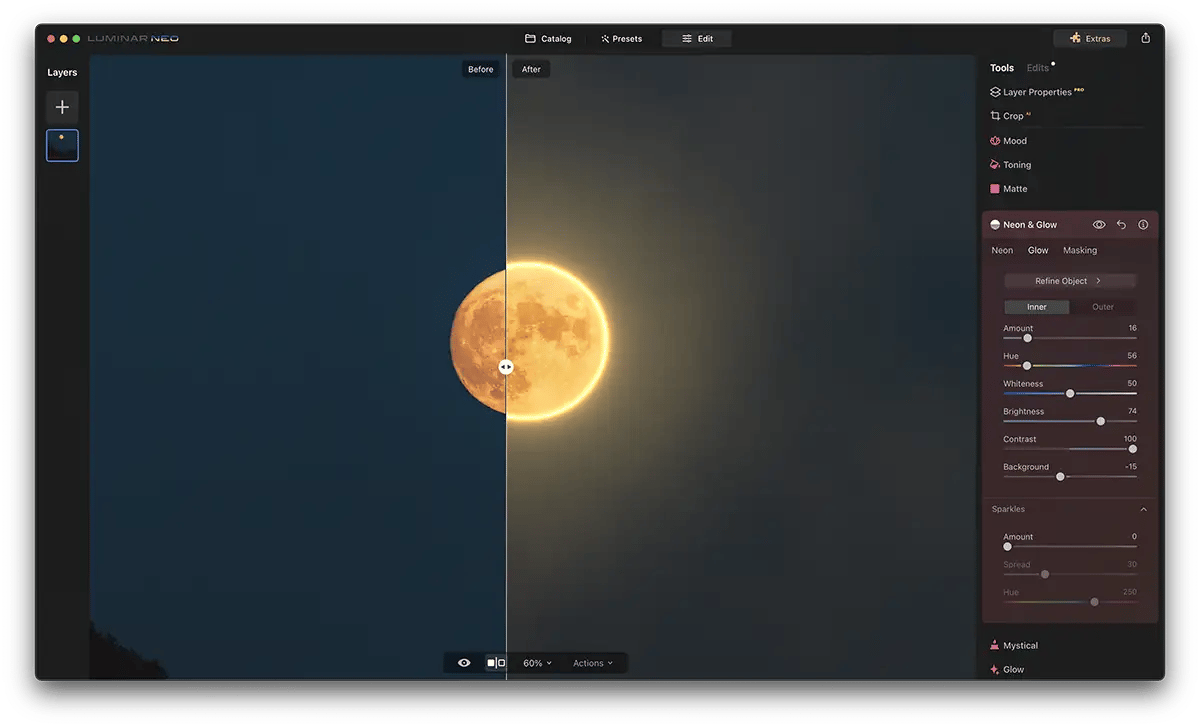Viewport: 1200px width, 727px height.
Task: Open the Catalog tab
Action: [x=548, y=39]
